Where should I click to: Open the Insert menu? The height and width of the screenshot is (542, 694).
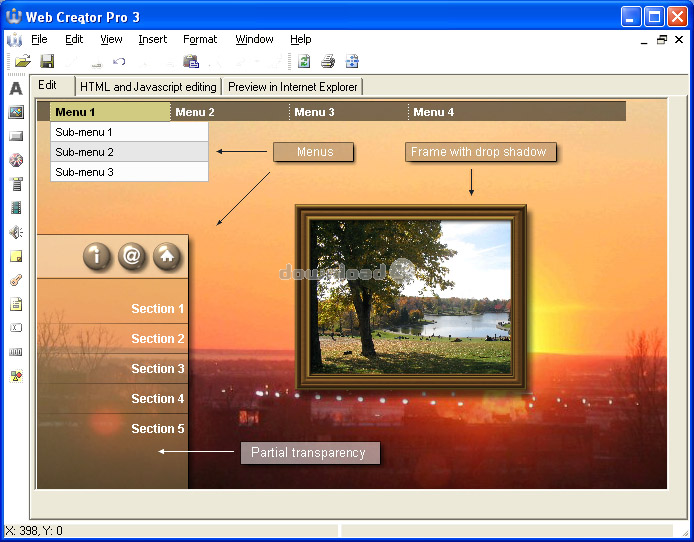pyautogui.click(x=153, y=39)
